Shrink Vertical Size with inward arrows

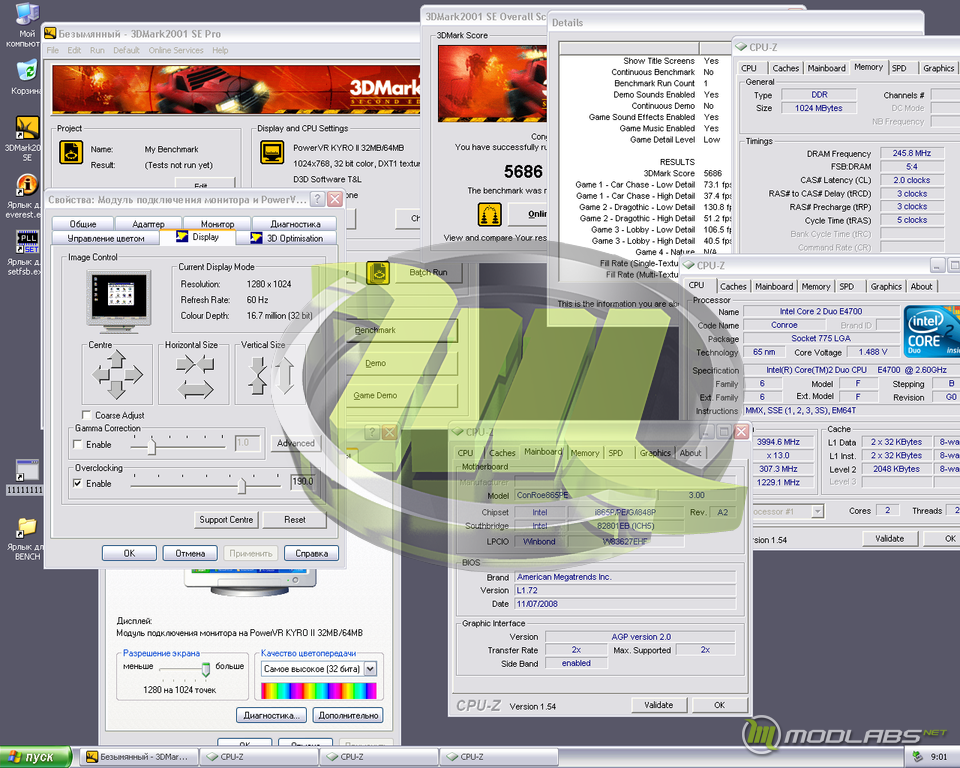(x=258, y=374)
